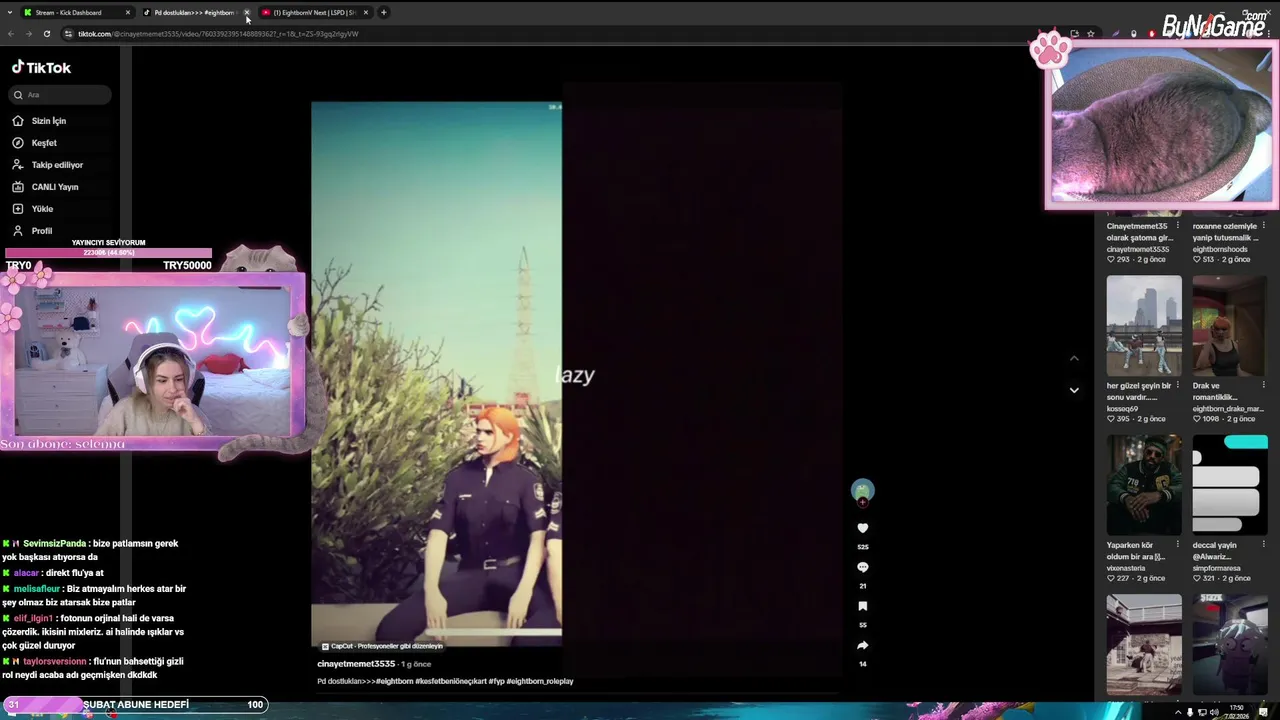This screenshot has height=720, width=1280.
Task: Open more options for 'her güzel şeyin' video
Action: pyautogui.click(x=1178, y=386)
